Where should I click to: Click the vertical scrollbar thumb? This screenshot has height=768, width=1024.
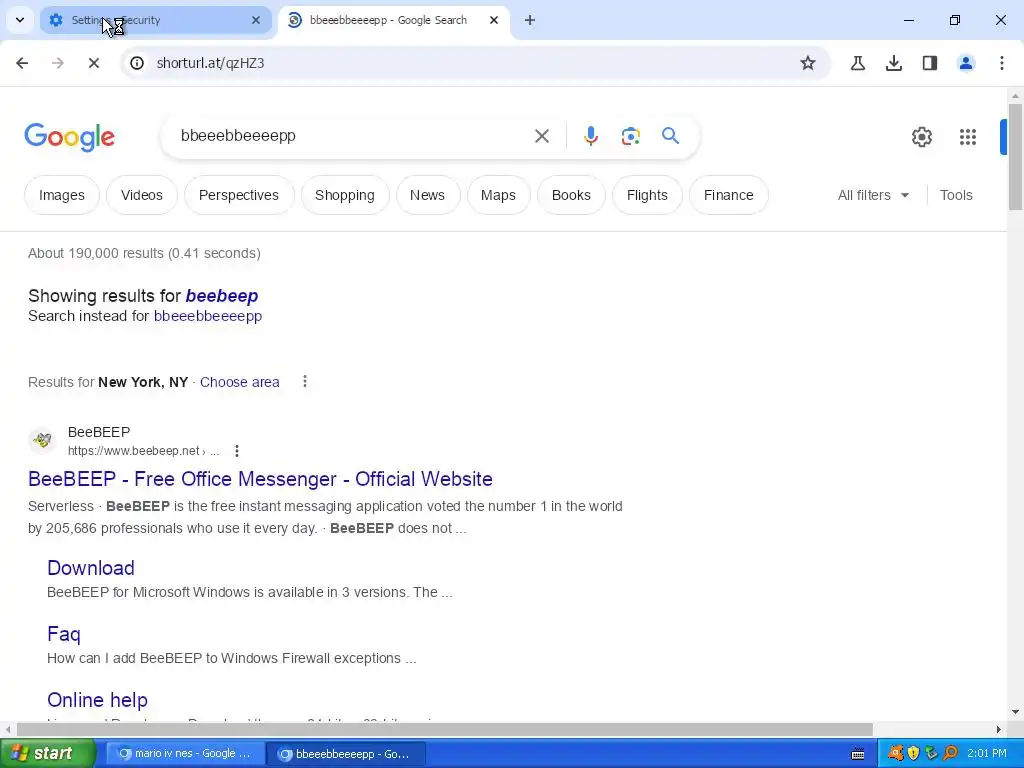(1015, 157)
